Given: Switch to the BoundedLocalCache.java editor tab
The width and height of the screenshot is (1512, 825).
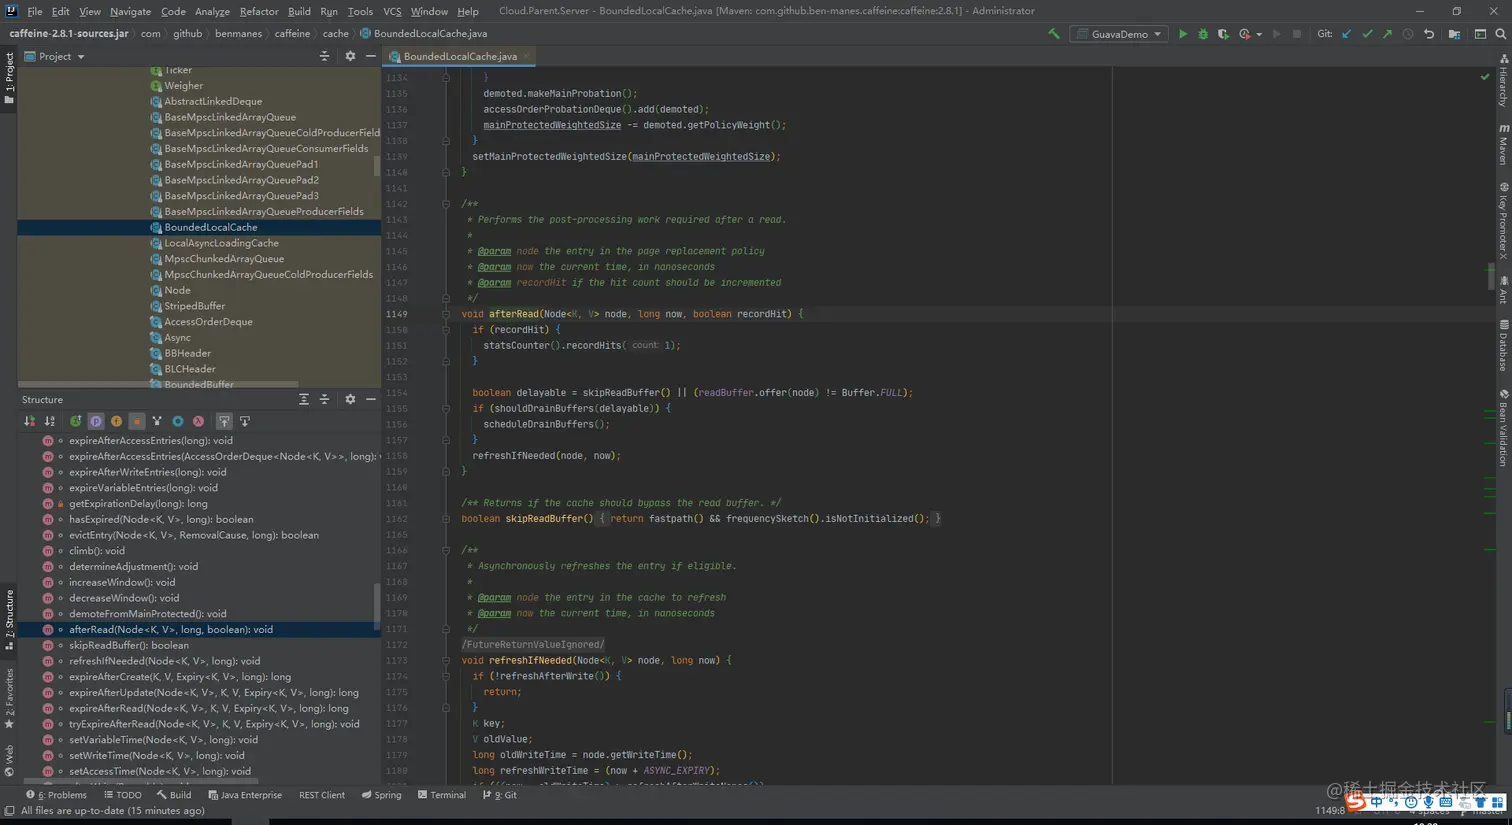Looking at the screenshot, I should [460, 56].
